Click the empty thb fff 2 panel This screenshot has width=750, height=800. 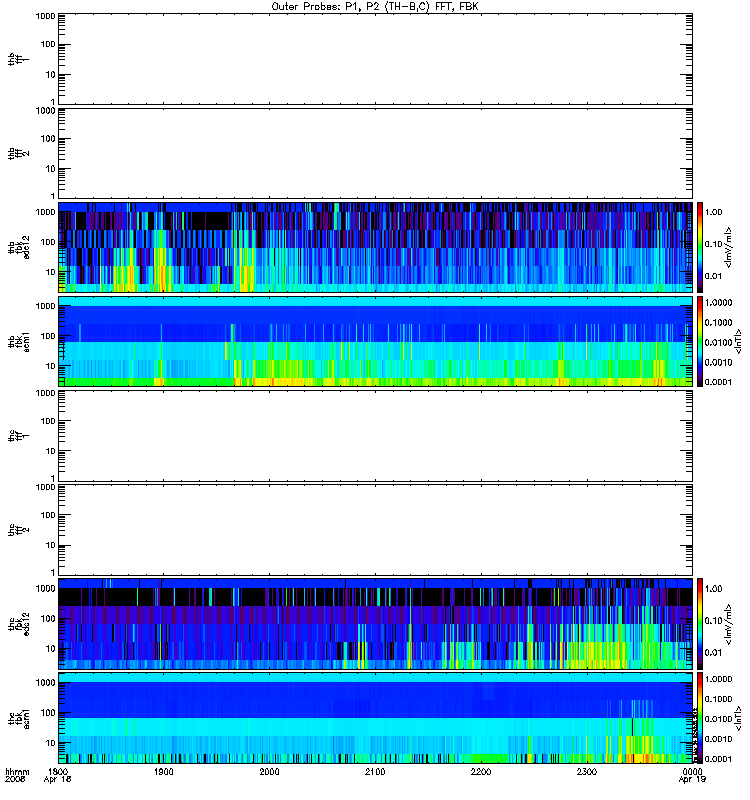pyautogui.click(x=376, y=154)
